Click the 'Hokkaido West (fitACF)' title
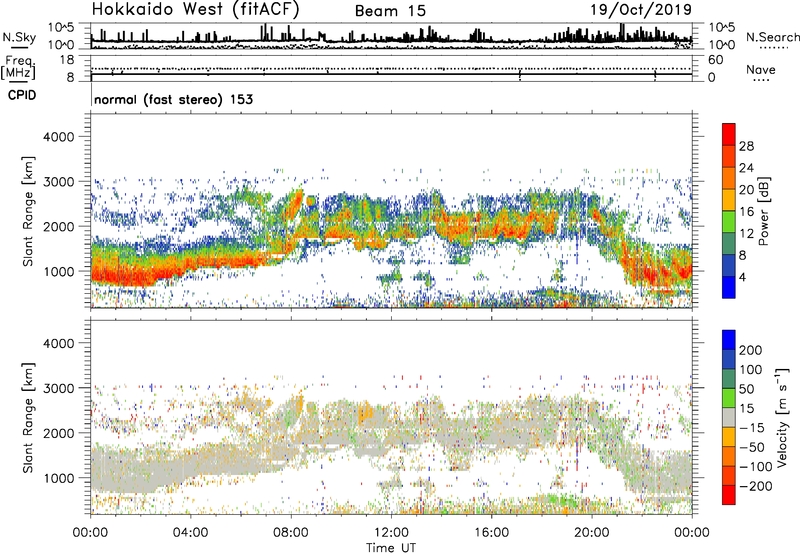The image size is (800, 554). pyautogui.click(x=195, y=9)
